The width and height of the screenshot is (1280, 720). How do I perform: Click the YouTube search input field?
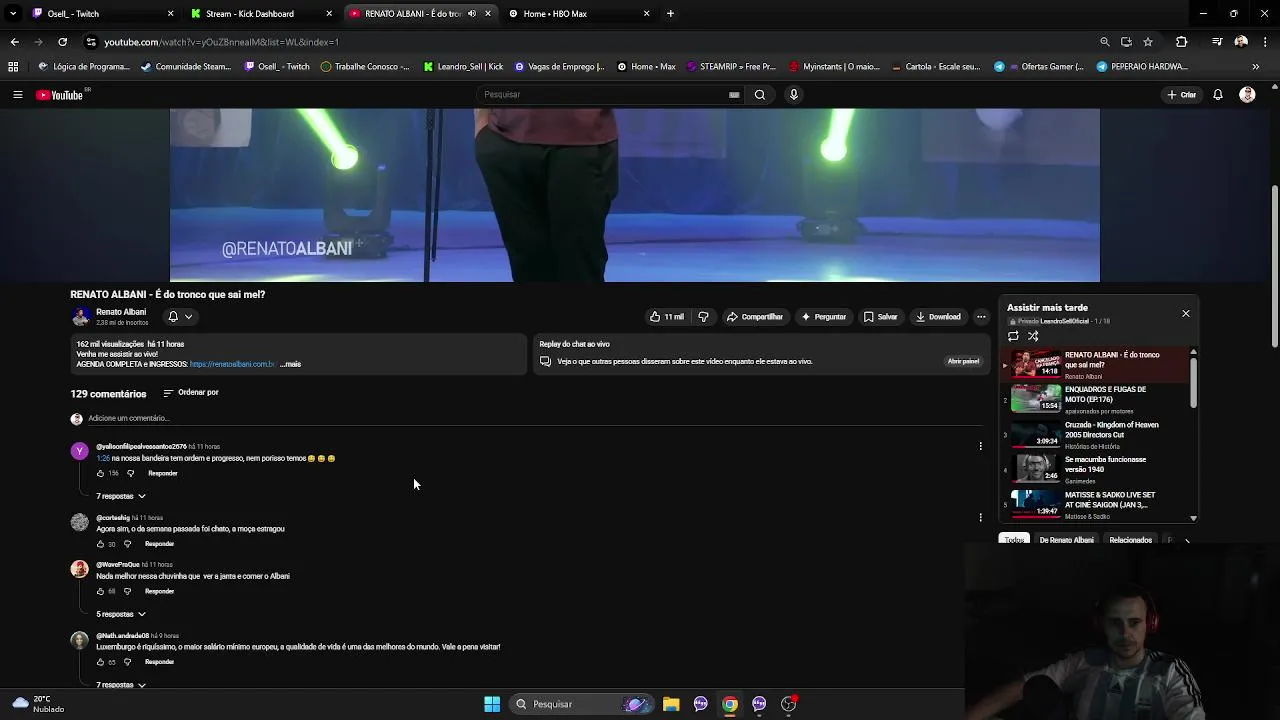[x=604, y=95]
